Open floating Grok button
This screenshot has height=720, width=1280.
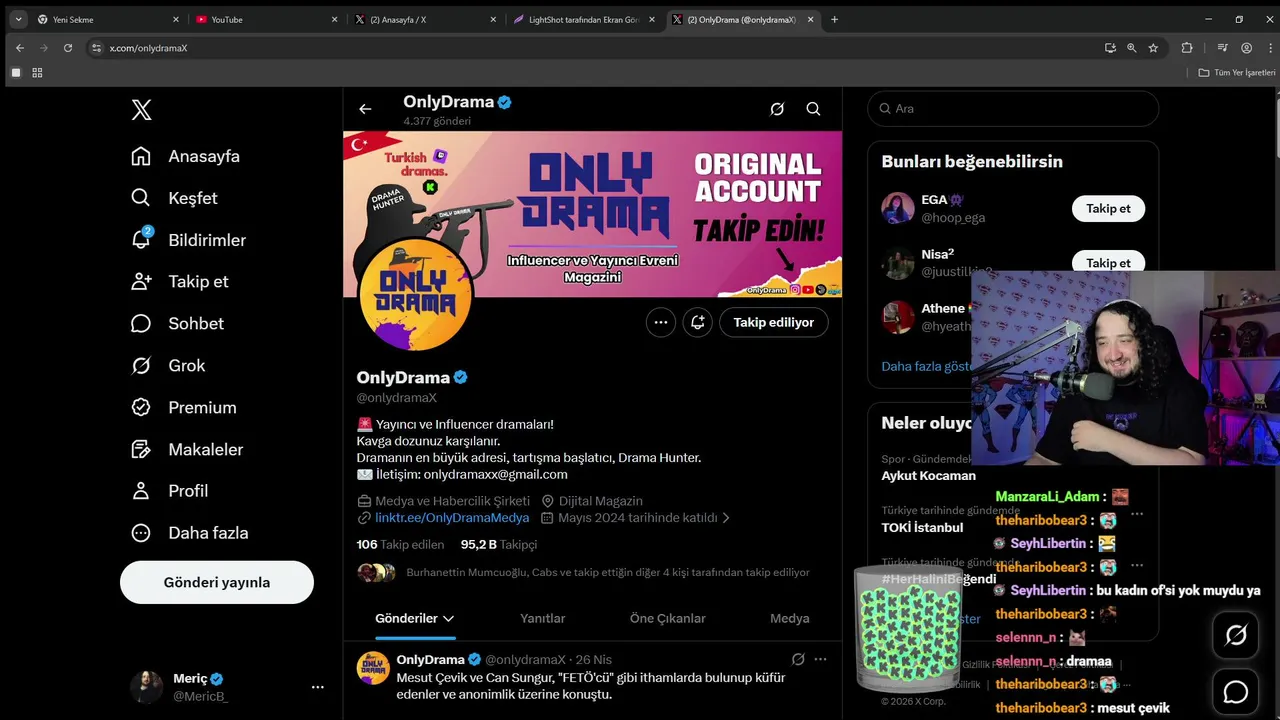point(1236,635)
